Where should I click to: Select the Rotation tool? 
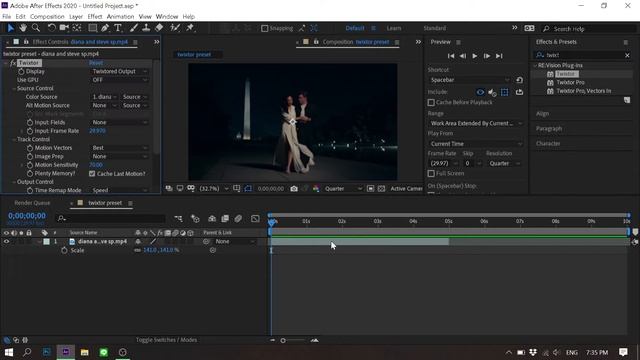pyautogui.click(x=51, y=28)
